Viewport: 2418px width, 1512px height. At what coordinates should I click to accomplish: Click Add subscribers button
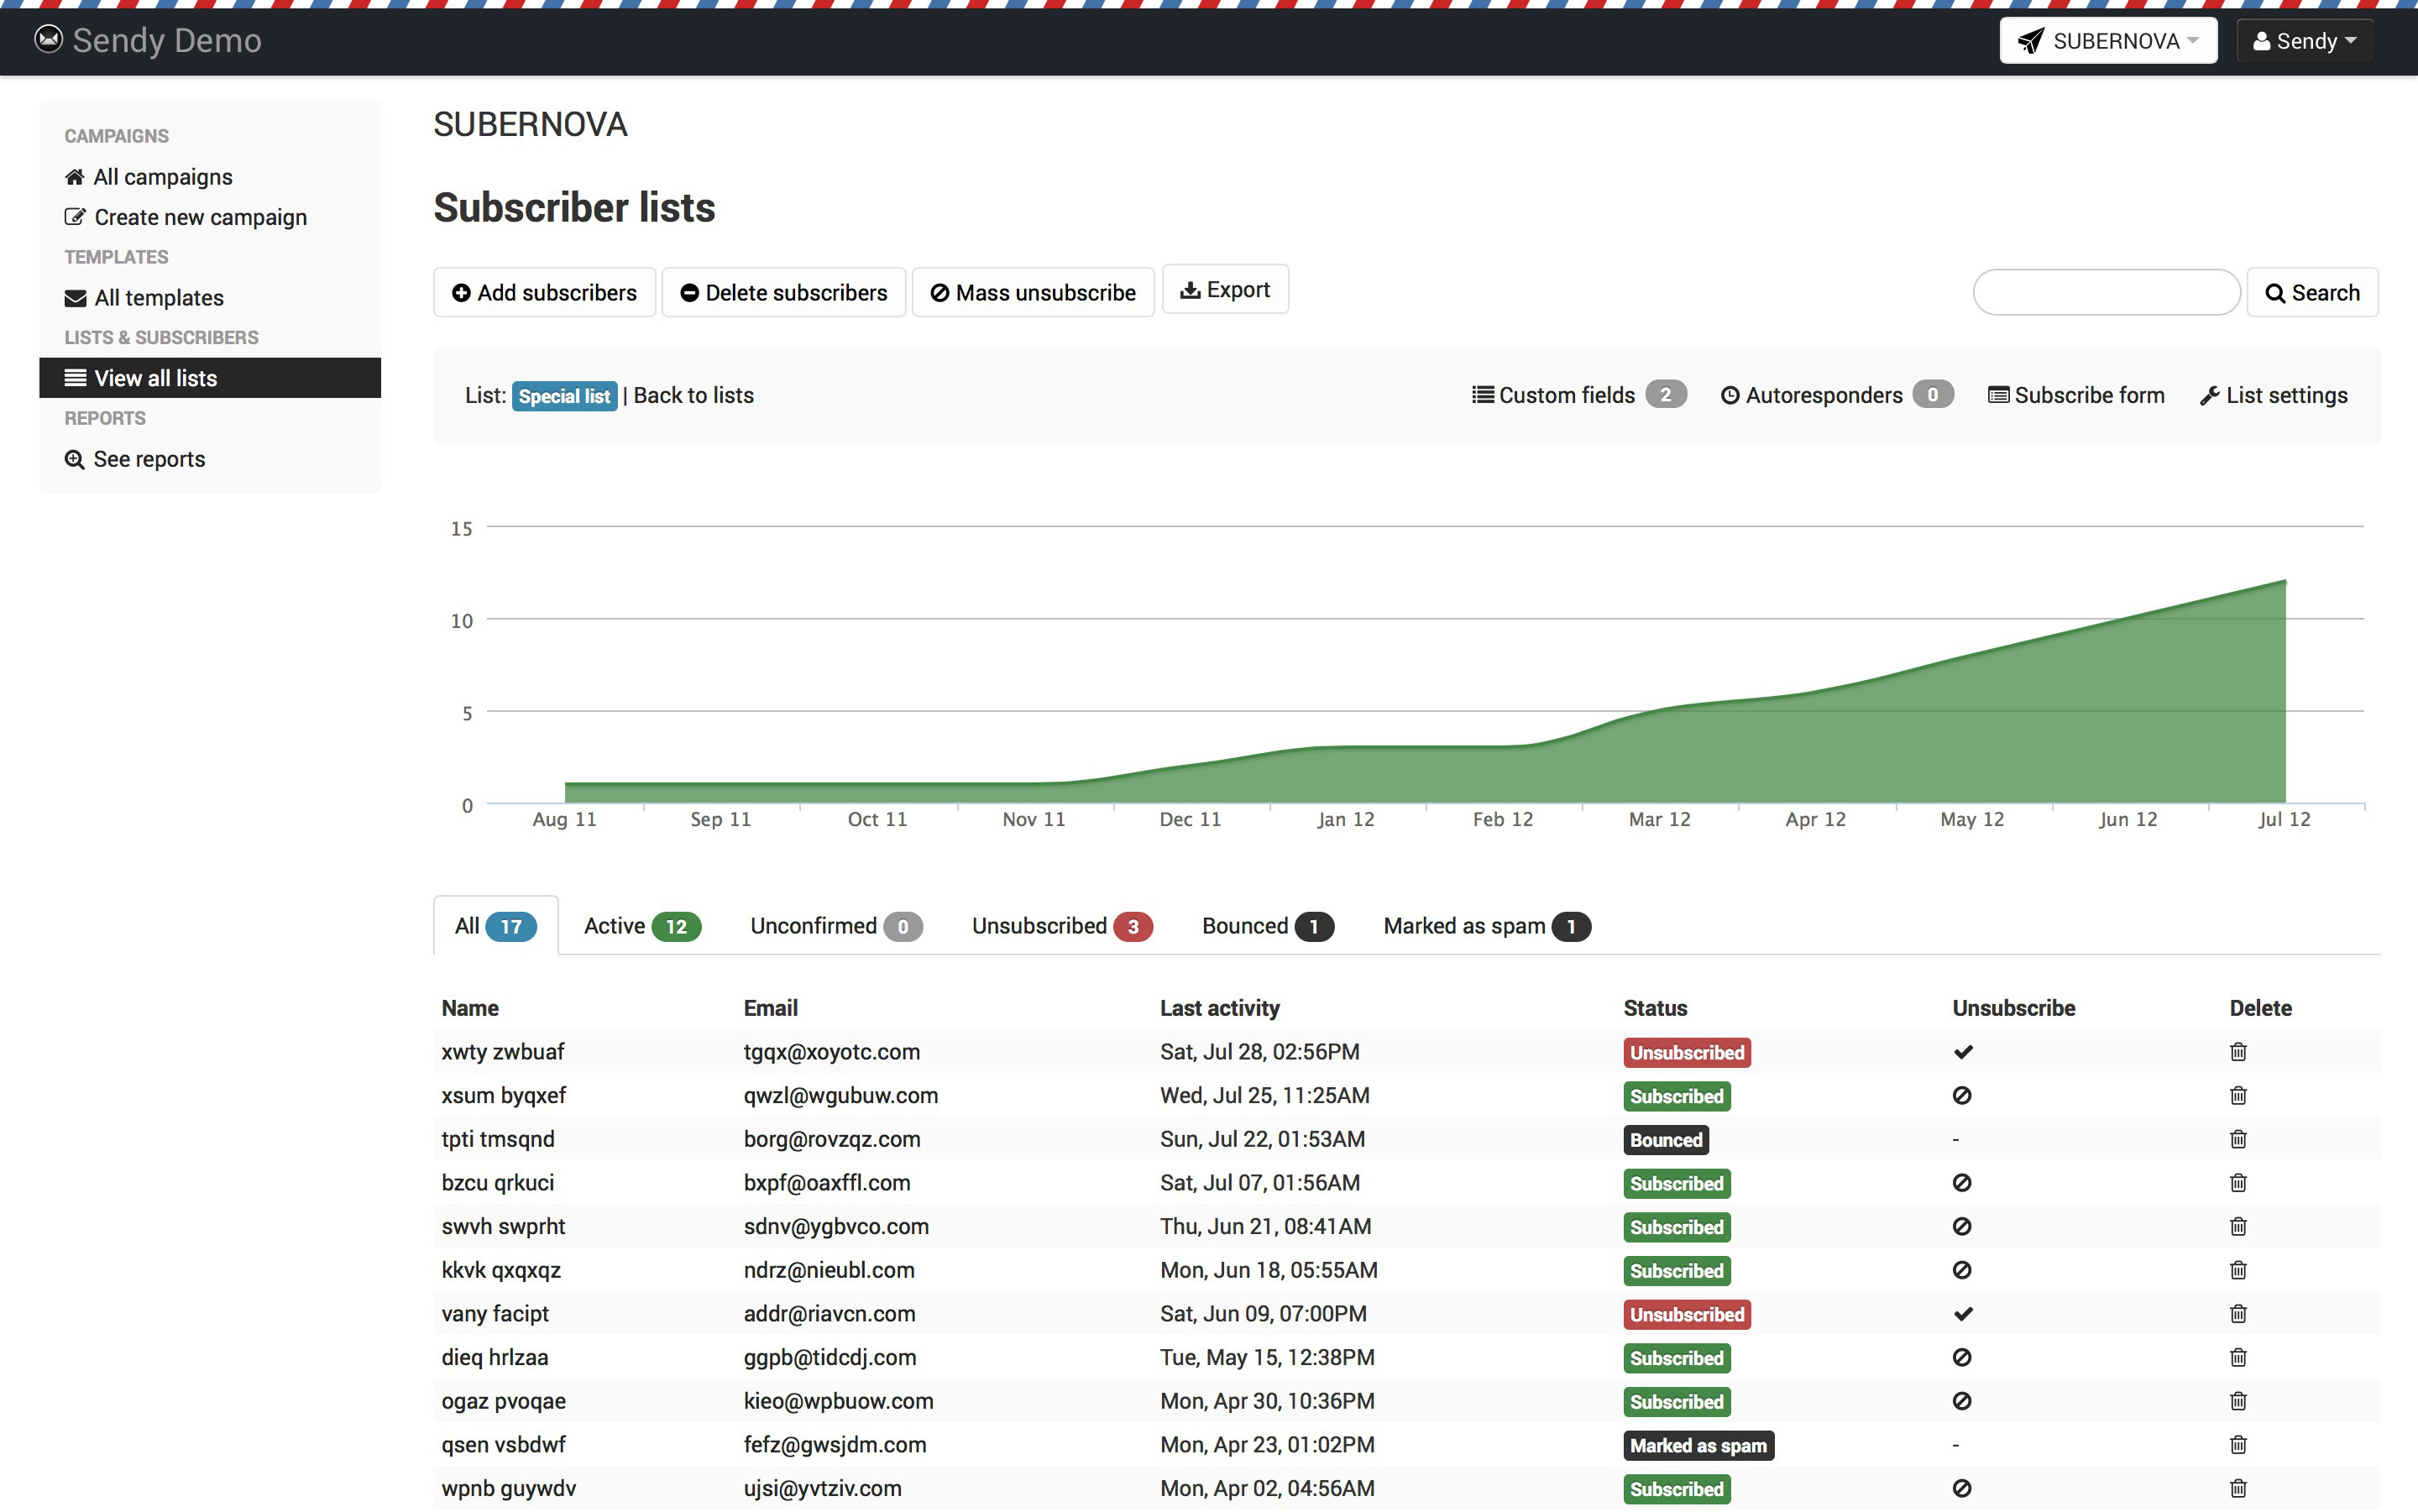[x=544, y=292]
